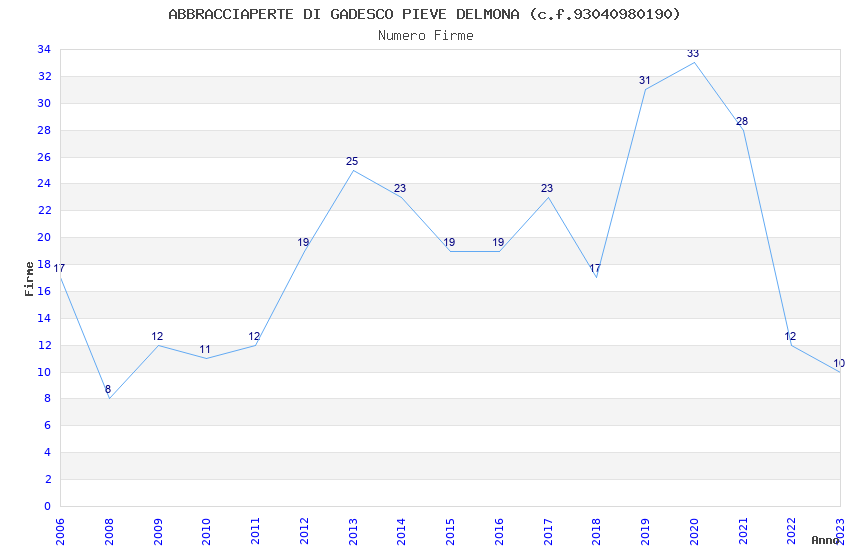This screenshot has height=550, width=850.
Task: Click data value 23 at year 2014
Action: (x=400, y=189)
